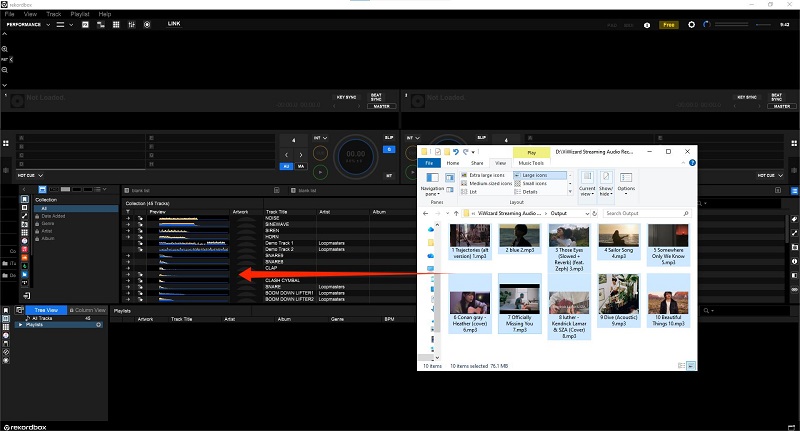Open Music Tools tab in Explorer
Image resolution: width=800 pixels, height=431 pixels.
click(531, 163)
